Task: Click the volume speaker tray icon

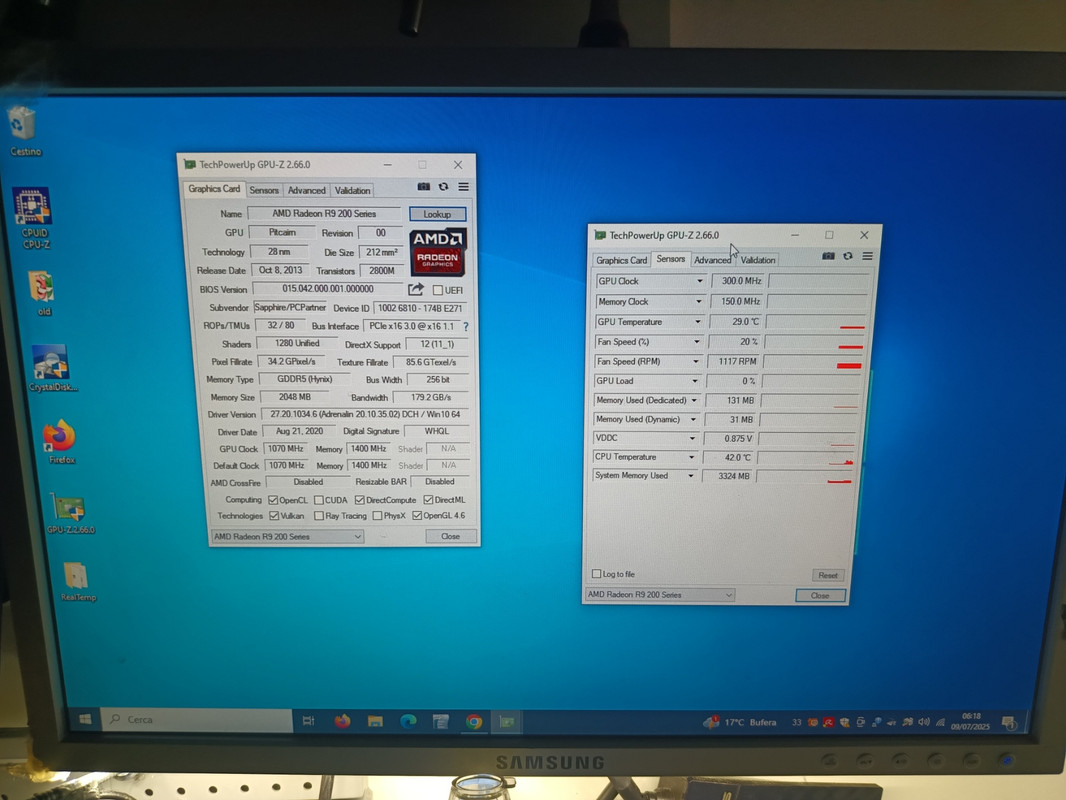Action: click(924, 722)
